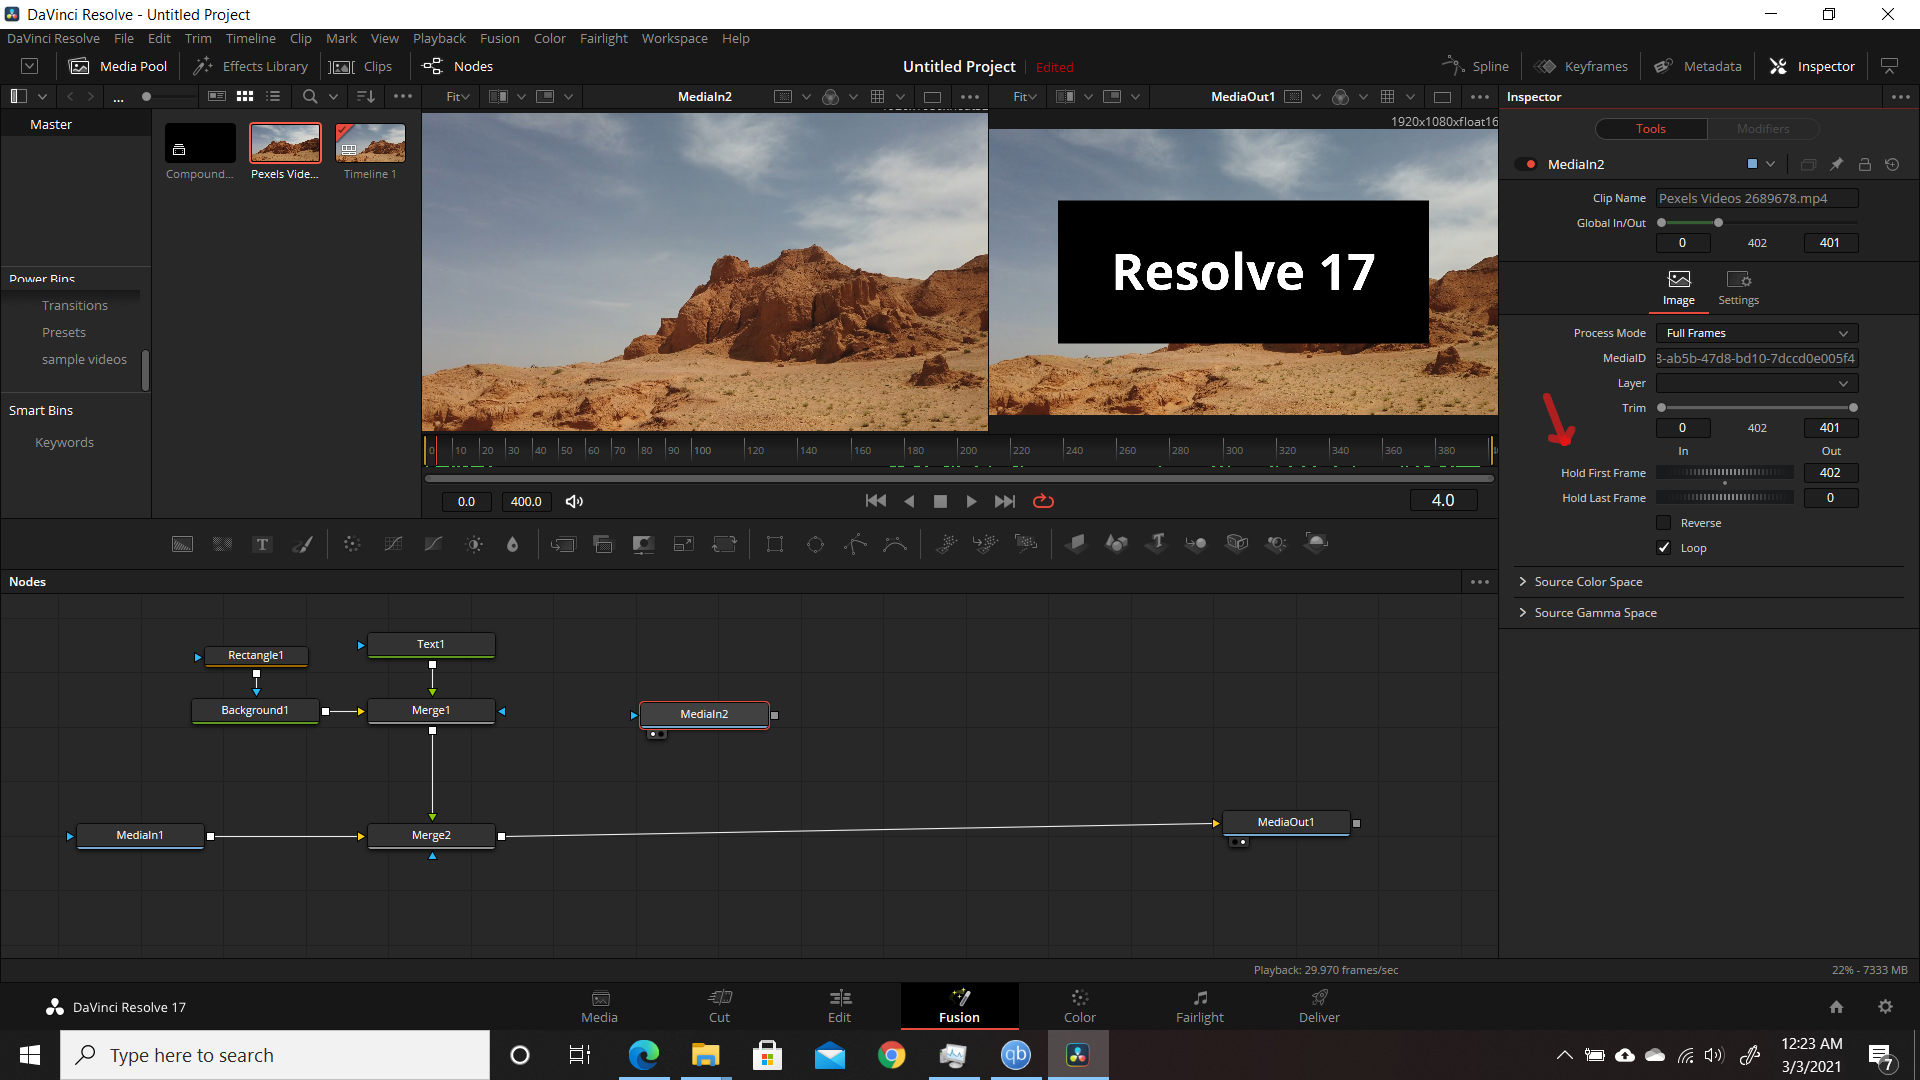Screen dimensions: 1920x1080
Task: Switch to the Settings tab in the inspector
Action: click(x=1738, y=288)
